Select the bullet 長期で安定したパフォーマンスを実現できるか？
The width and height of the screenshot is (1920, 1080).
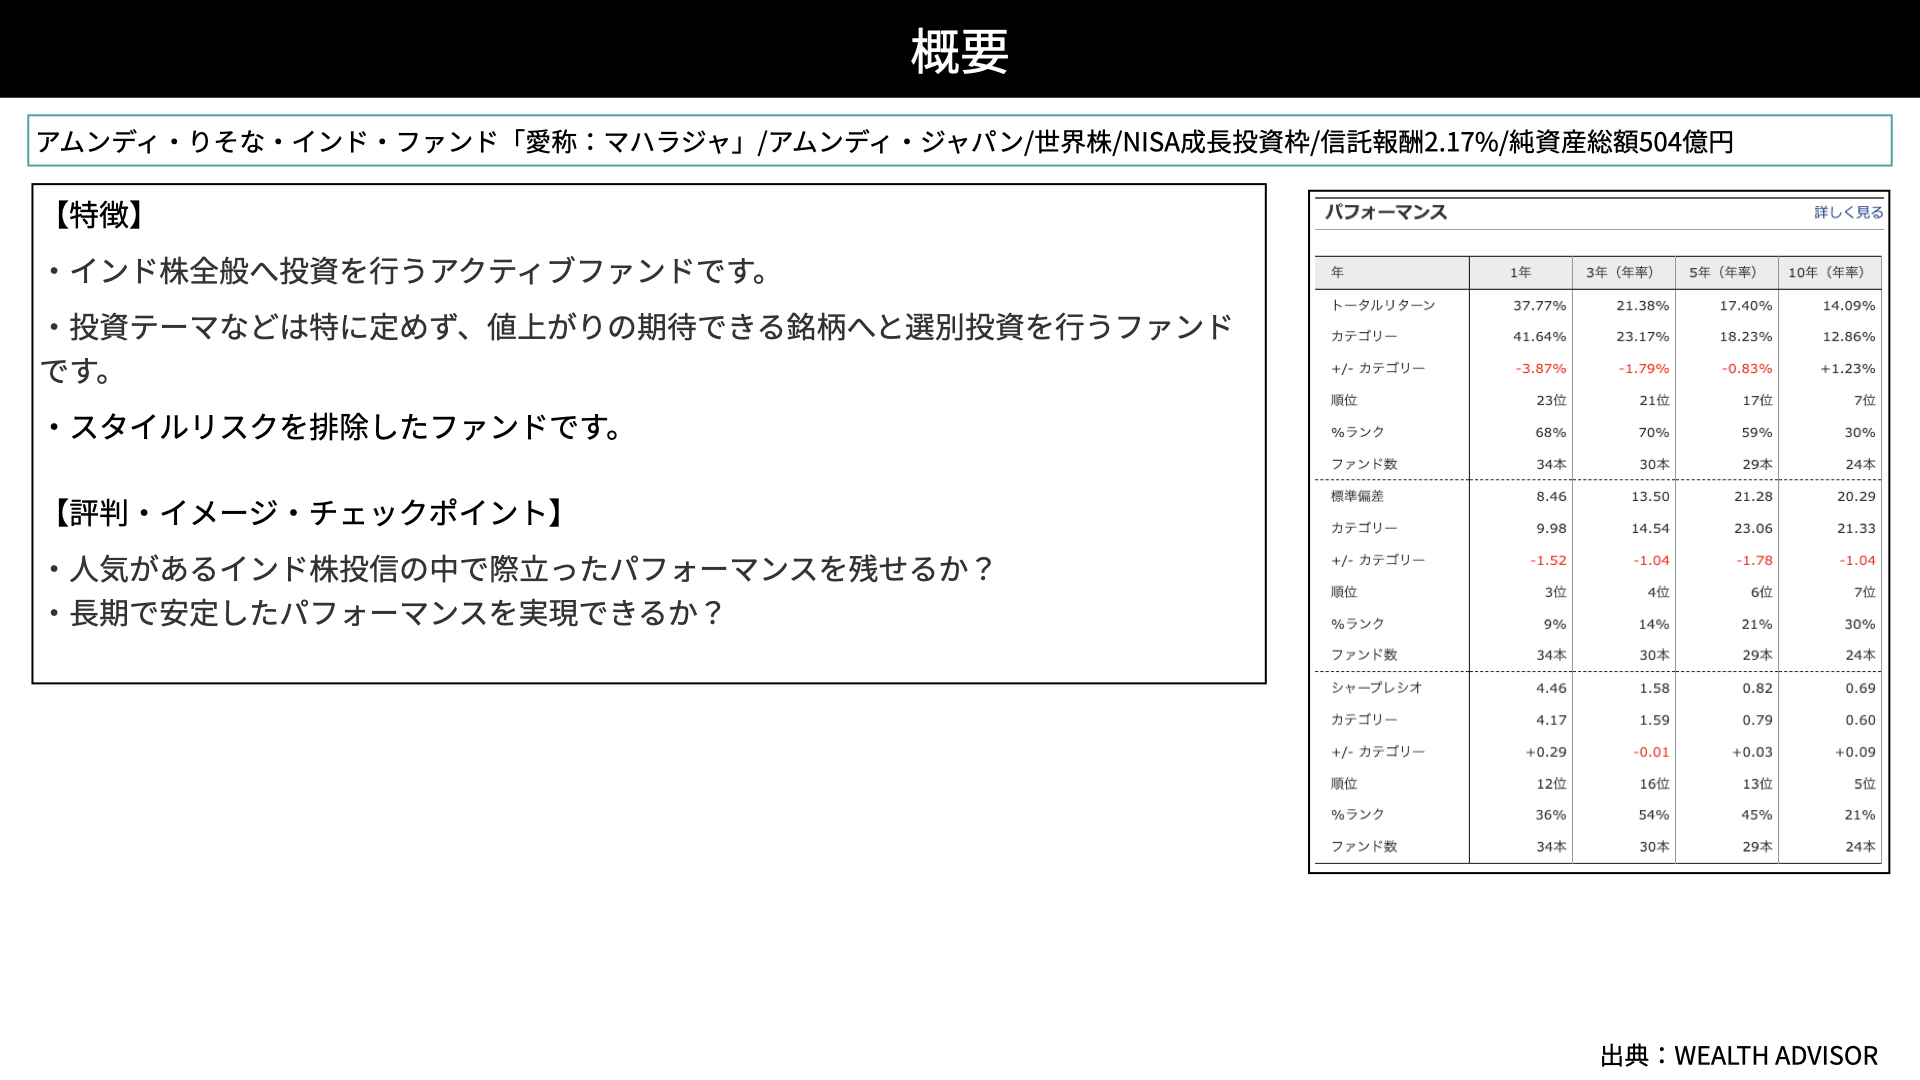(385, 613)
